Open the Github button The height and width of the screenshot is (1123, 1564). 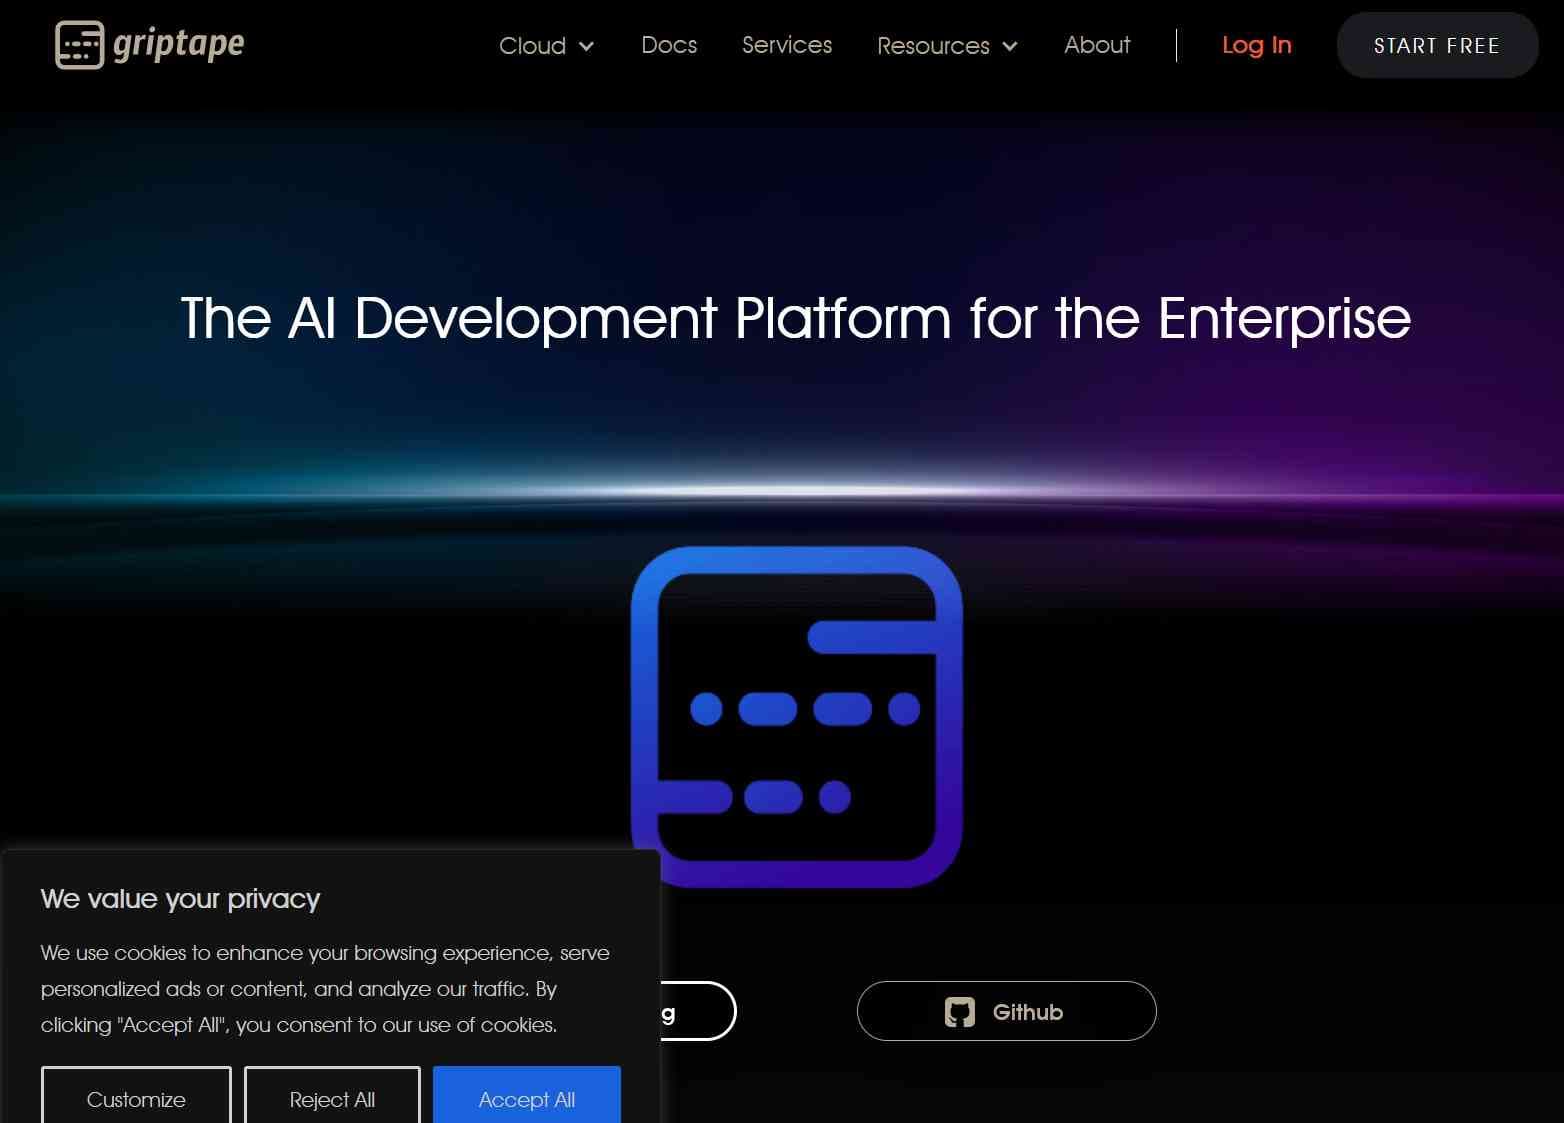tap(1007, 1011)
